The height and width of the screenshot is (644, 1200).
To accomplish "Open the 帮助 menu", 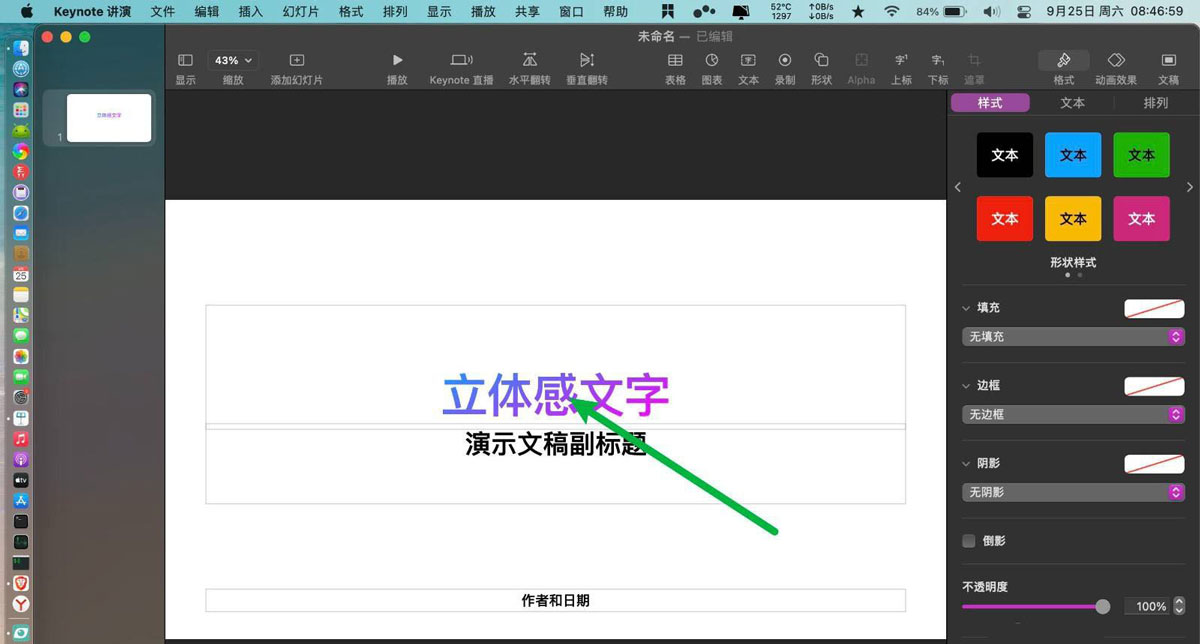I will [616, 12].
